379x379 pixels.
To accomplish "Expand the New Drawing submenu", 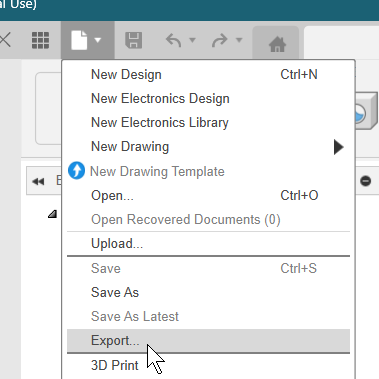I will (x=208, y=147).
